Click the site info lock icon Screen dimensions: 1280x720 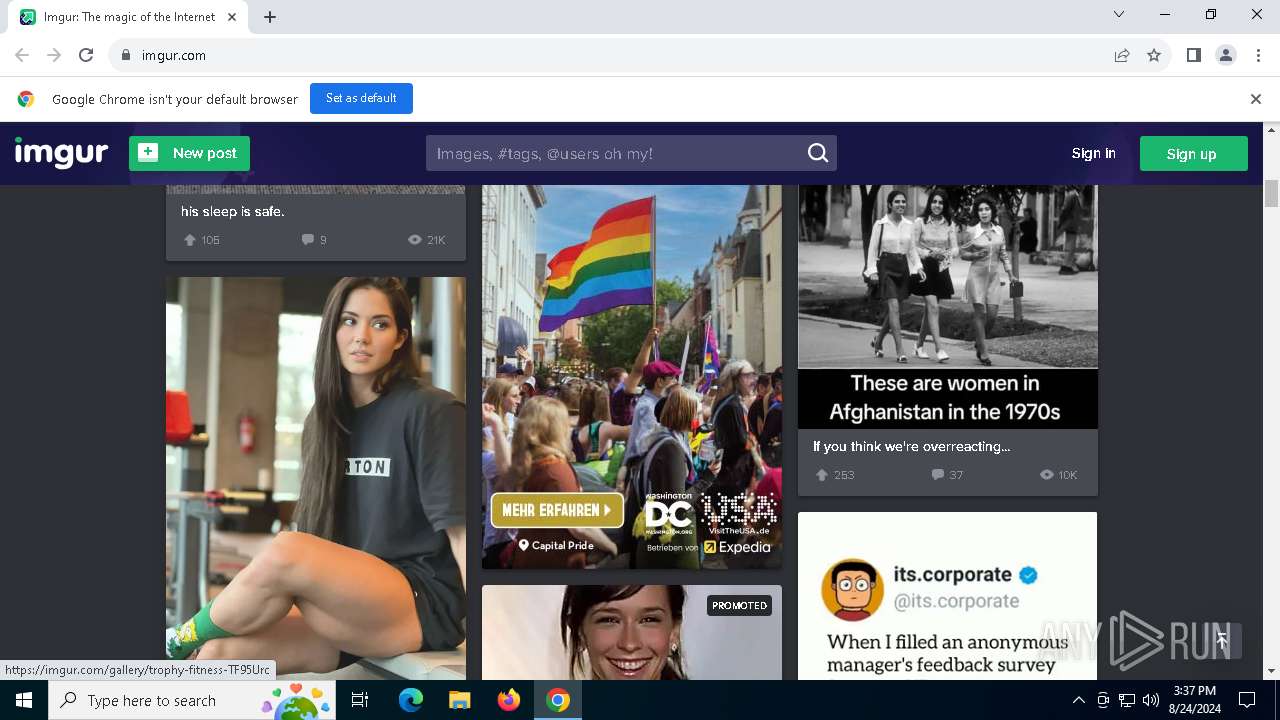coord(126,55)
